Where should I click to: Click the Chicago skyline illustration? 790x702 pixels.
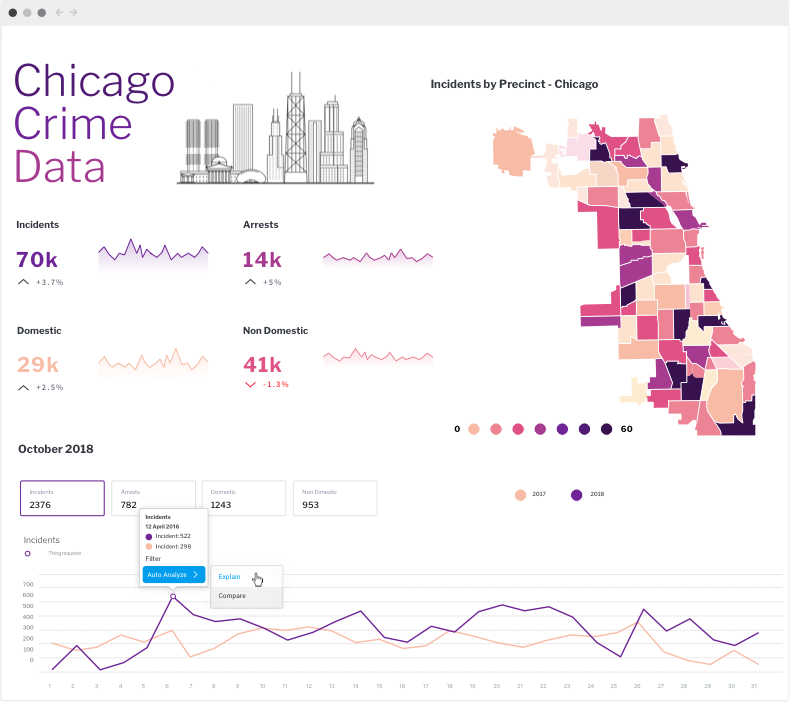(276, 128)
